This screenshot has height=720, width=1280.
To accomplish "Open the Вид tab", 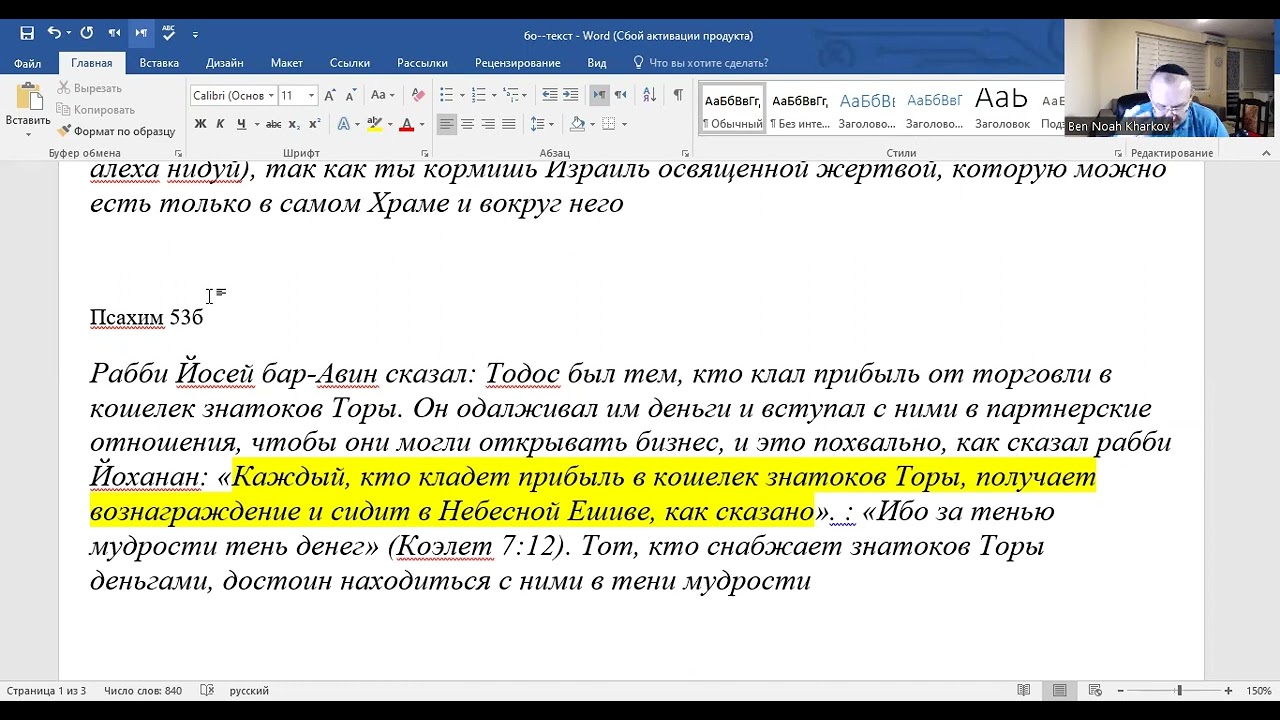I will click(x=597, y=63).
